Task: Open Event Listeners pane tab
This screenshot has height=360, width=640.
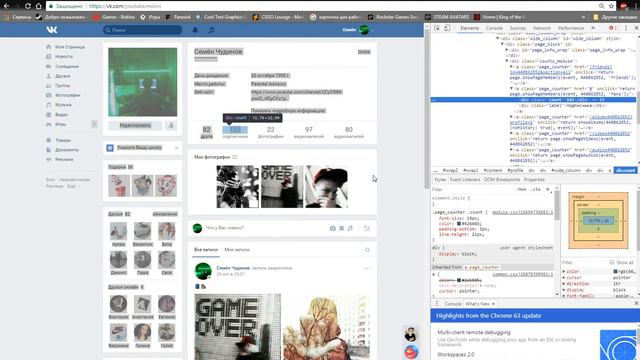Action: (x=464, y=180)
